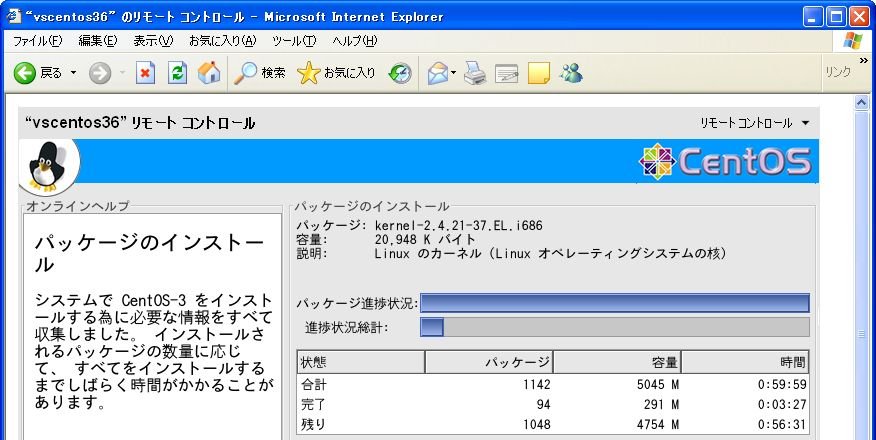Viewport: 876px width, 440px height.
Task: Minimize the Internet Explorer window
Action: tap(814, 17)
